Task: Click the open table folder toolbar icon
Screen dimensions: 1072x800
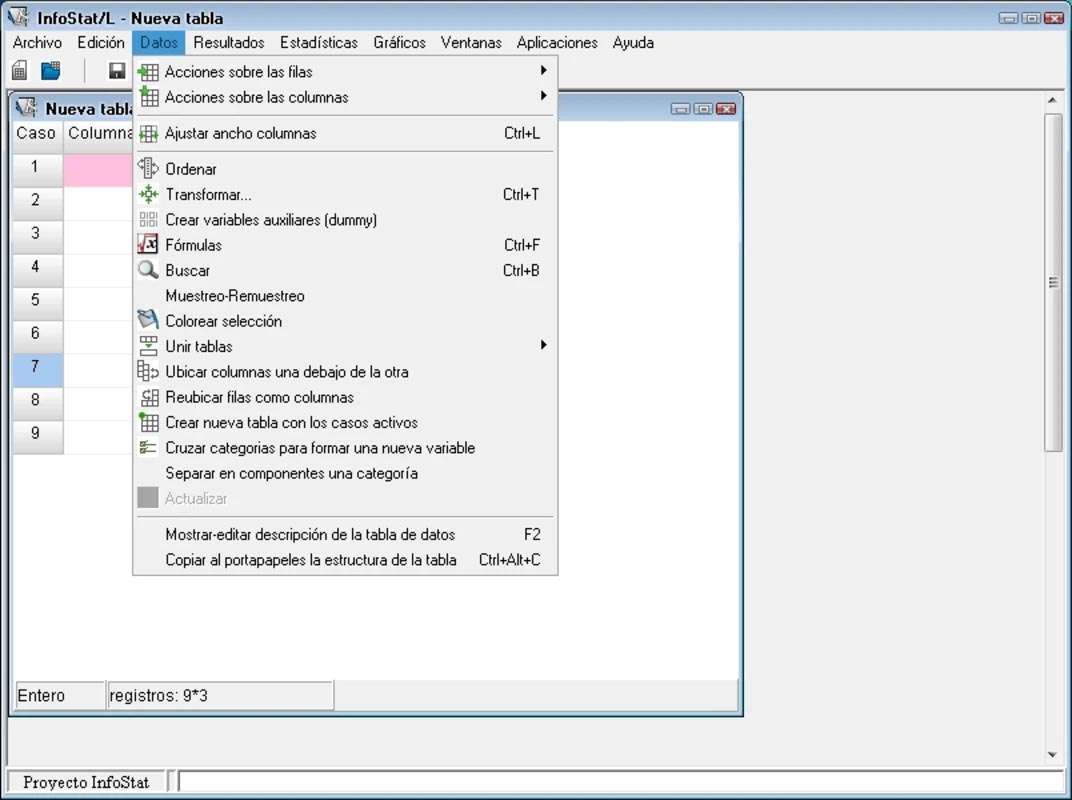Action: pyautogui.click(x=50, y=71)
